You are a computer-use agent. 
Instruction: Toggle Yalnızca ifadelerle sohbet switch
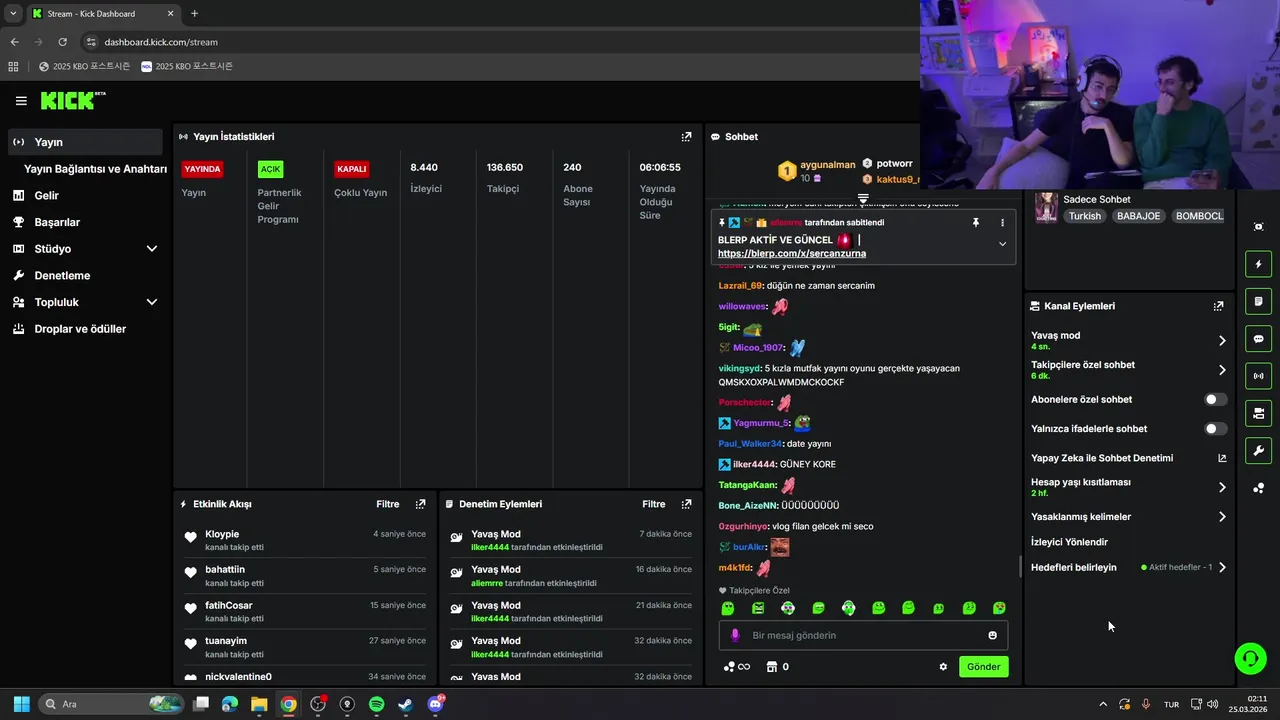(1215, 429)
